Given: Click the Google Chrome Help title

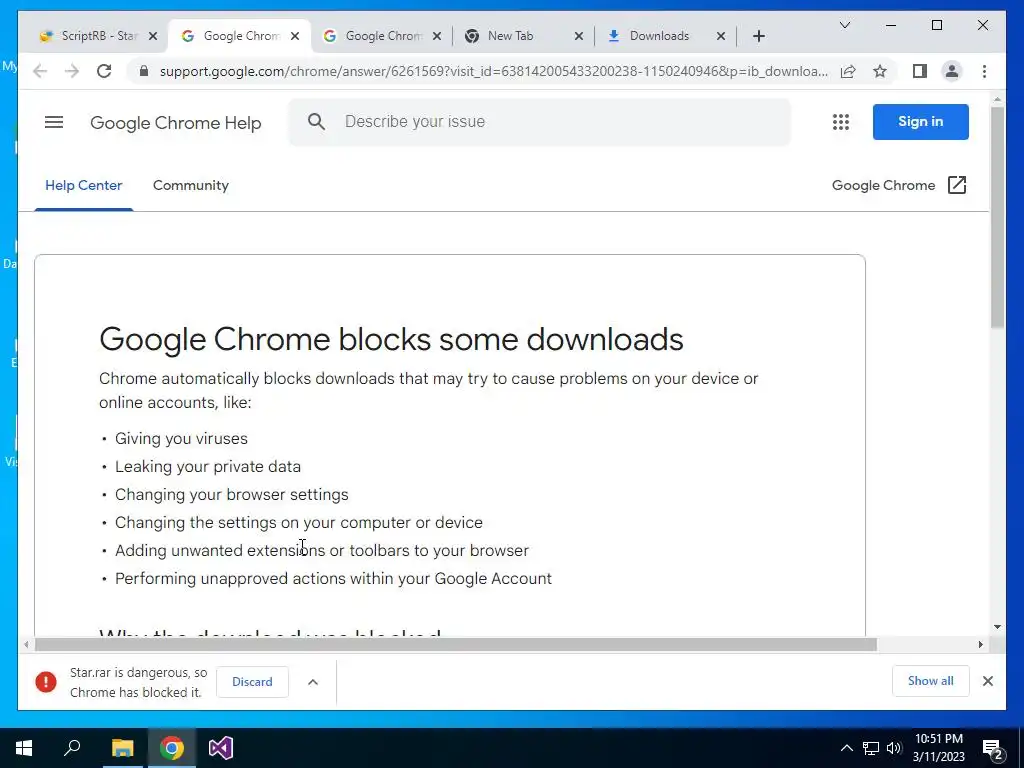Looking at the screenshot, I should click(176, 123).
